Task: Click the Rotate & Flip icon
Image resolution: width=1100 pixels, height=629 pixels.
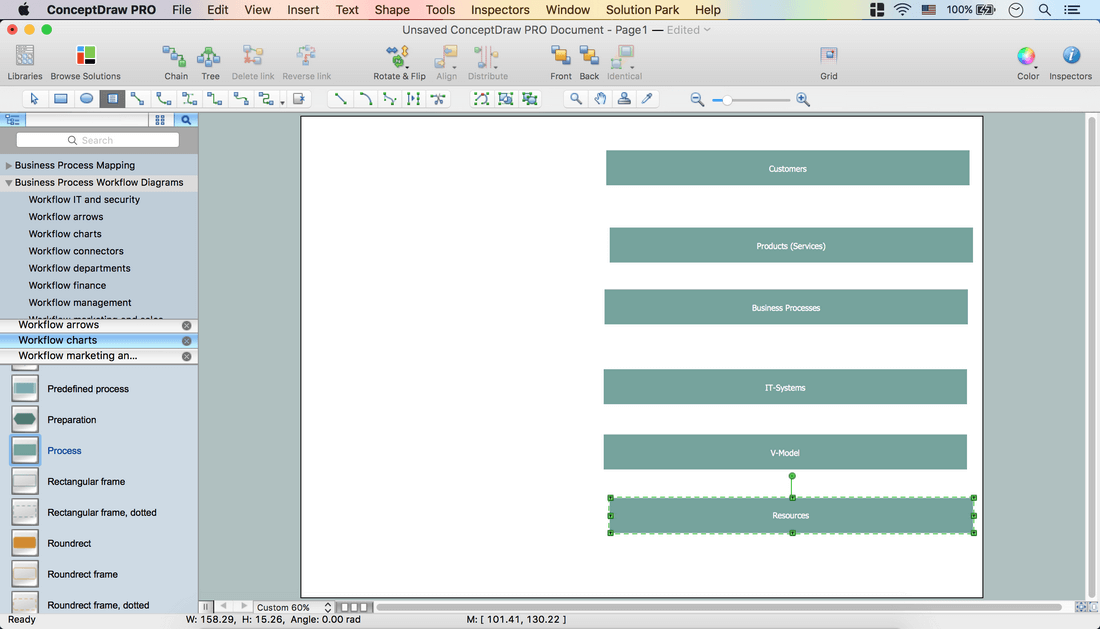Action: [x=399, y=57]
